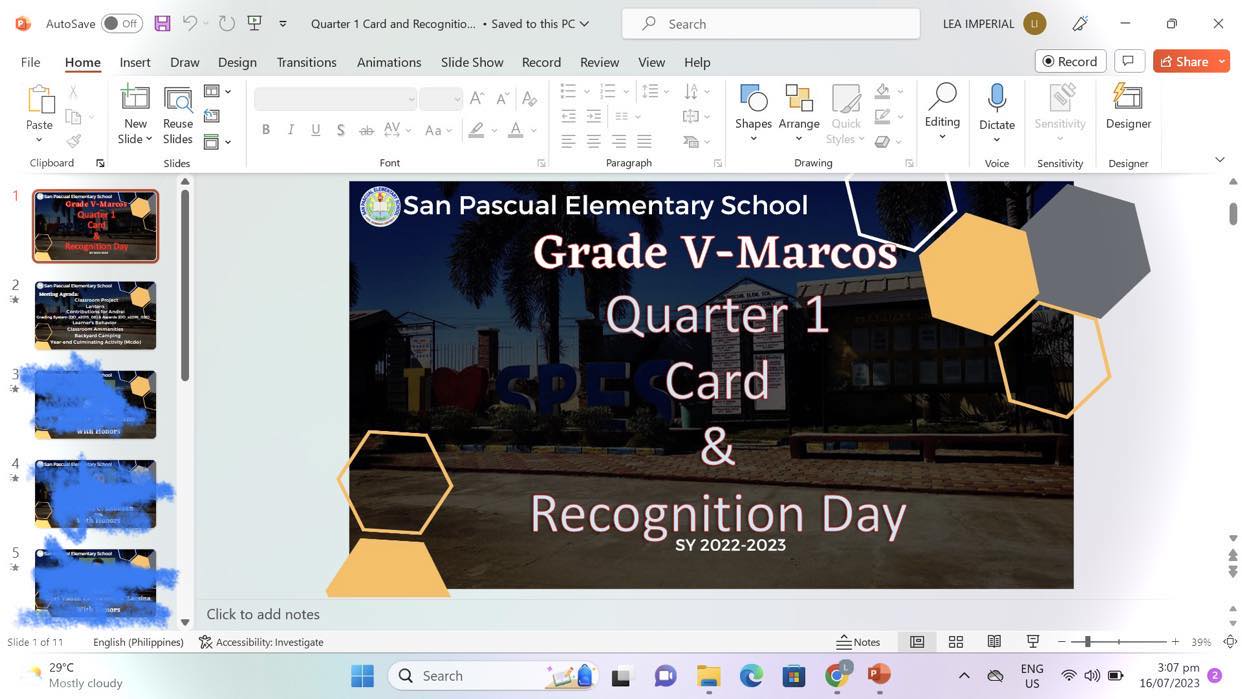Toggle Underline formatting
Viewport: 1242px width, 699px height.
(316, 130)
